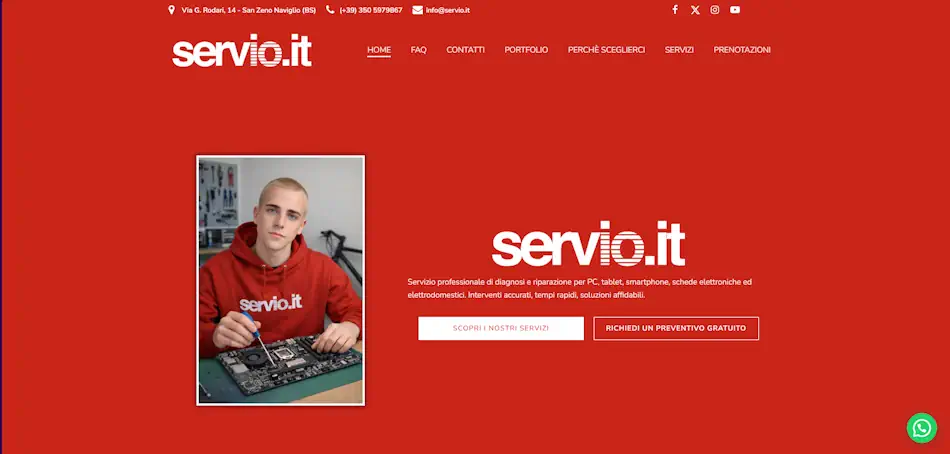The image size is (950, 454).
Task: Open the Instagram social icon
Action: [715, 10]
